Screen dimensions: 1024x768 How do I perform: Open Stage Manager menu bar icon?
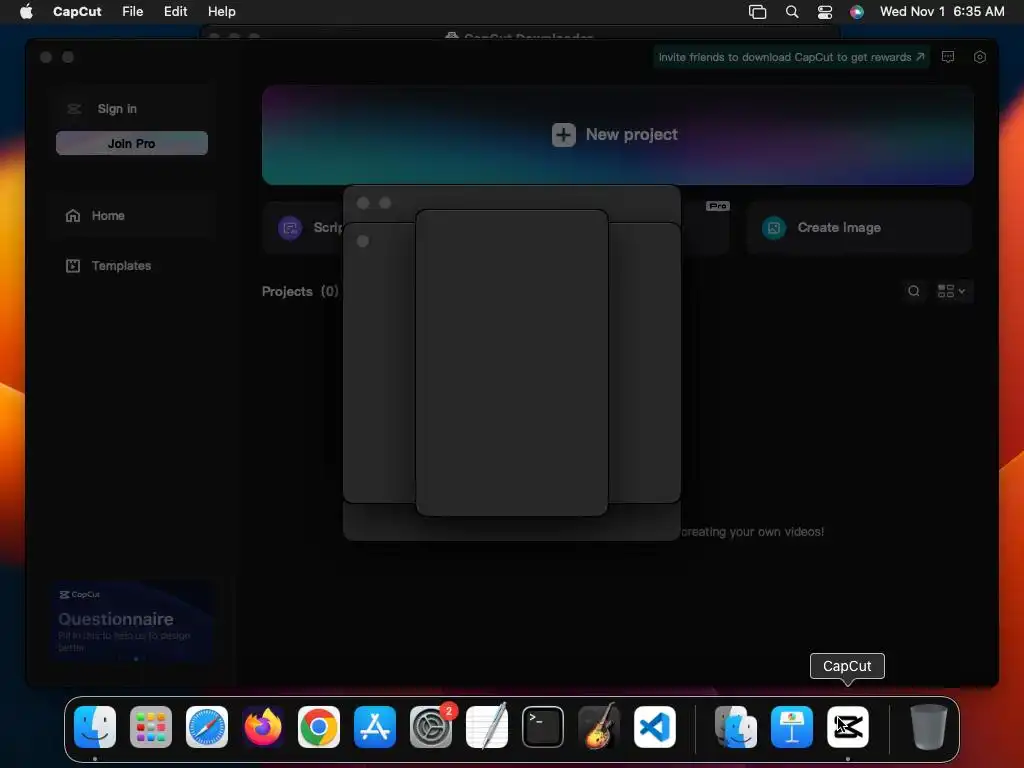[x=758, y=12]
